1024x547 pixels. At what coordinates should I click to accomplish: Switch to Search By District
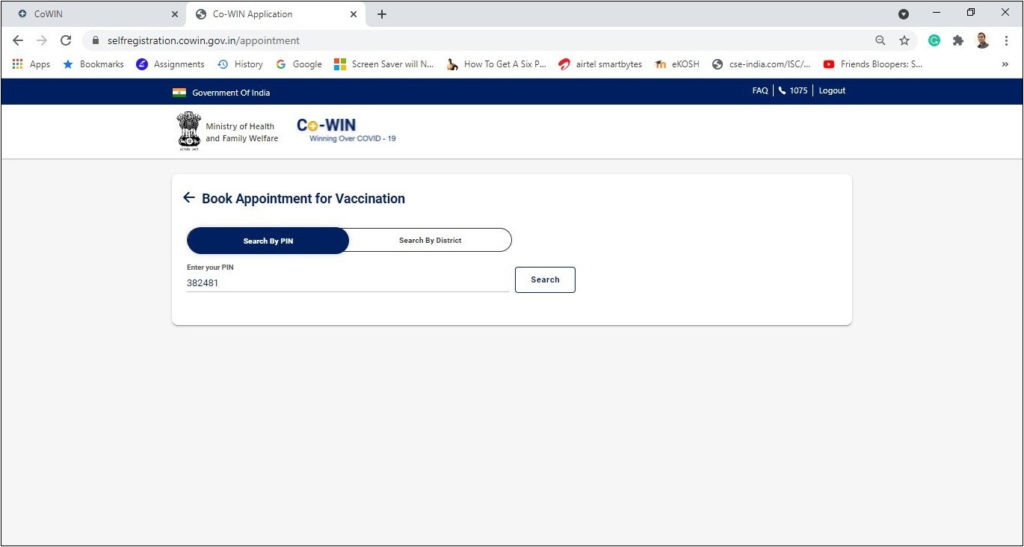click(x=430, y=241)
